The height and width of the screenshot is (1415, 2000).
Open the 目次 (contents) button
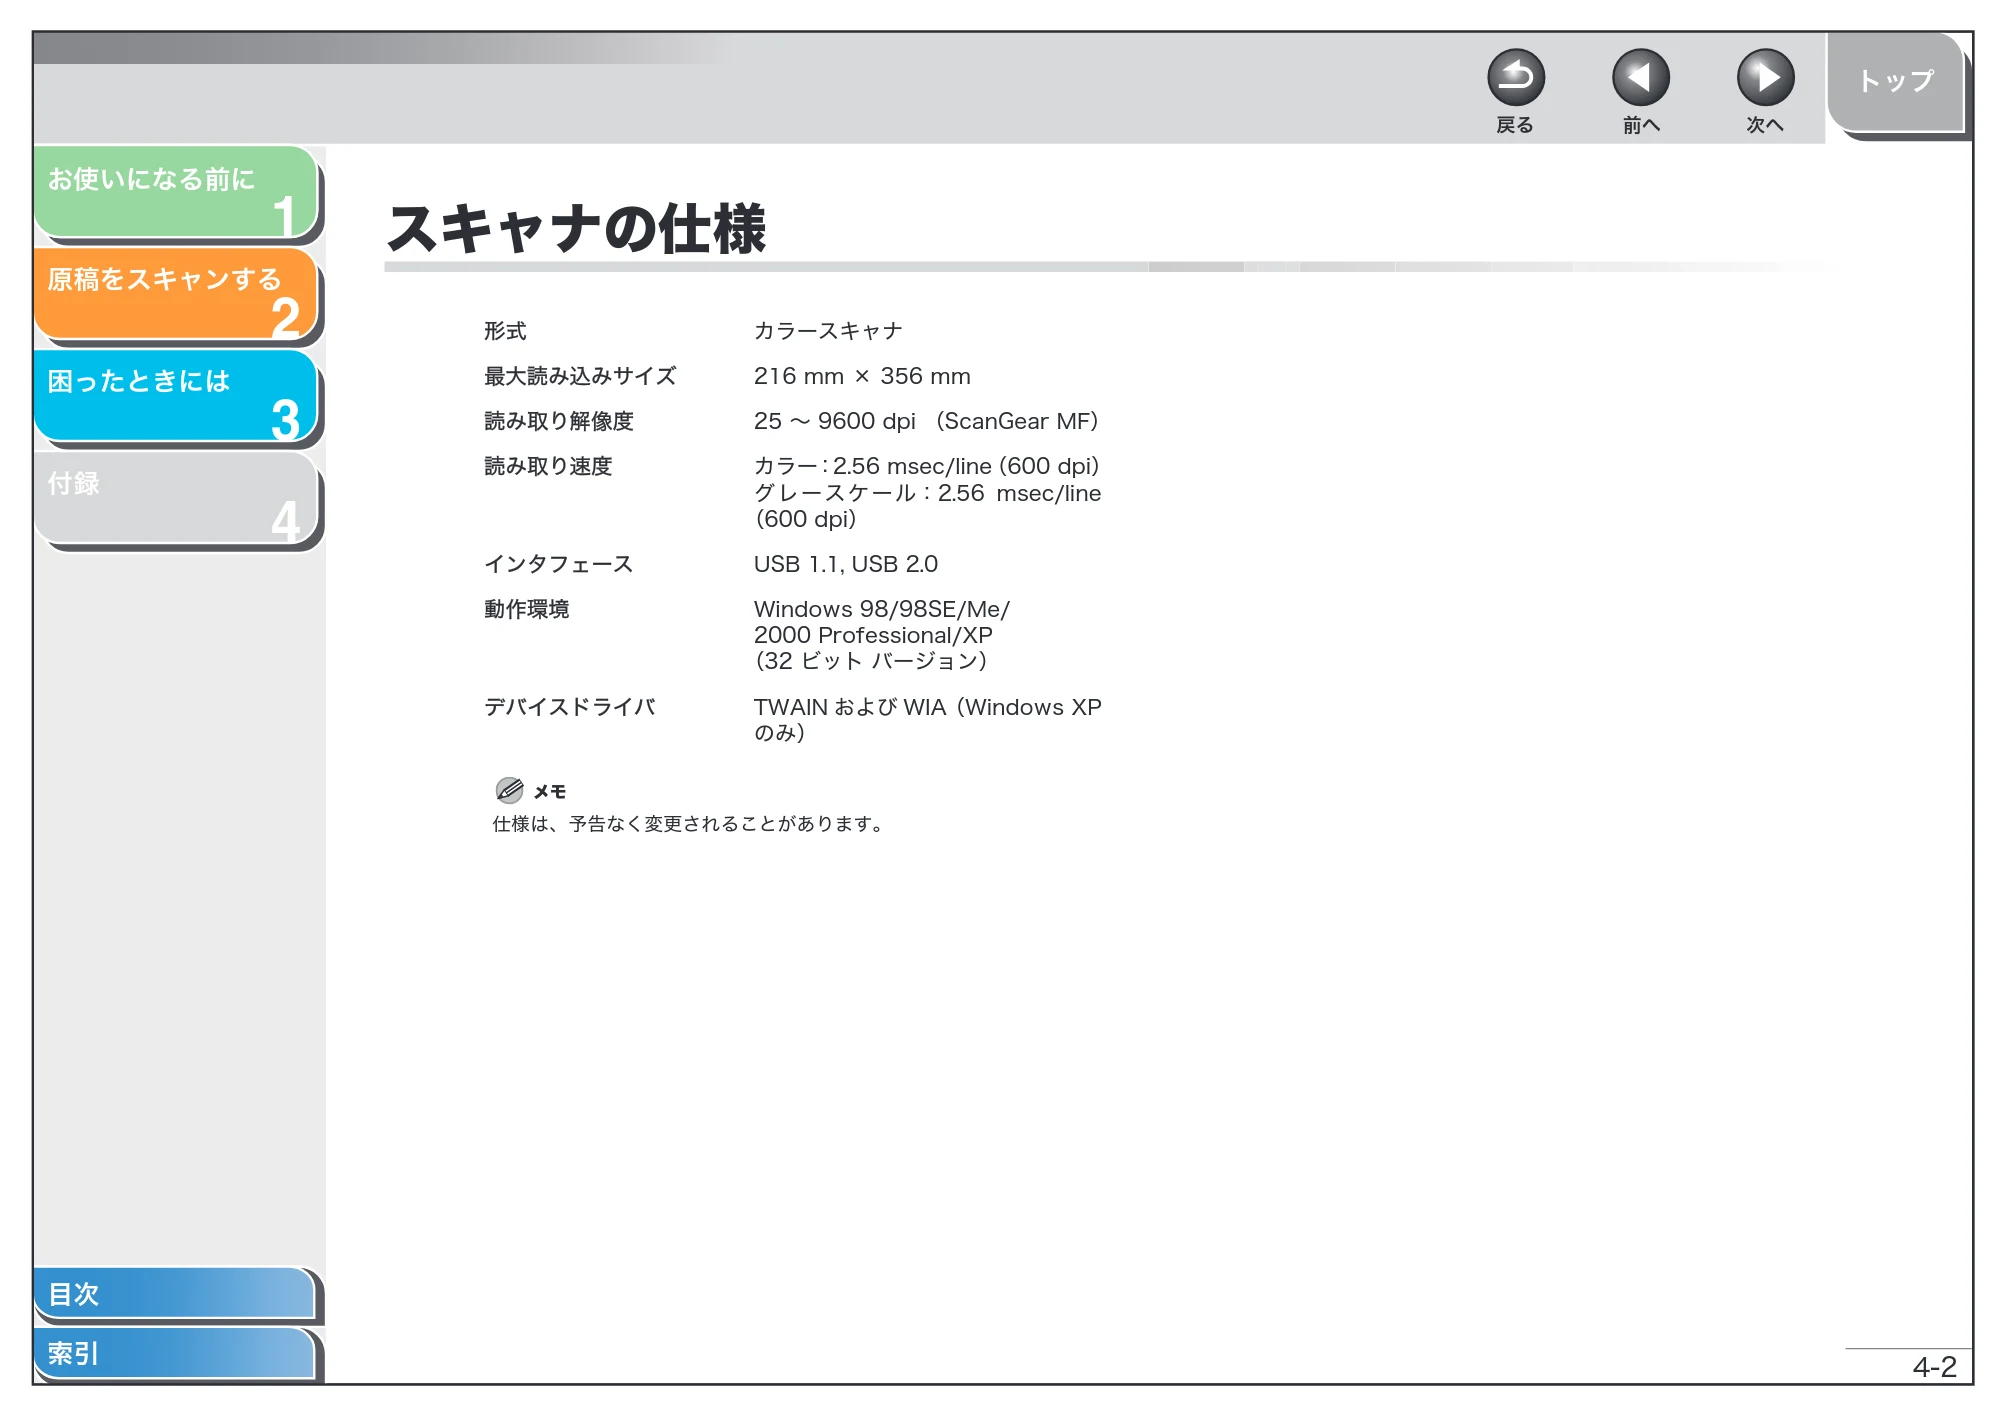(175, 1293)
